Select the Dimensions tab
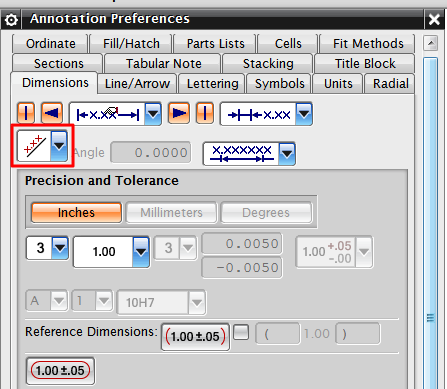Screen dimensions: 447x389 coord(55,83)
